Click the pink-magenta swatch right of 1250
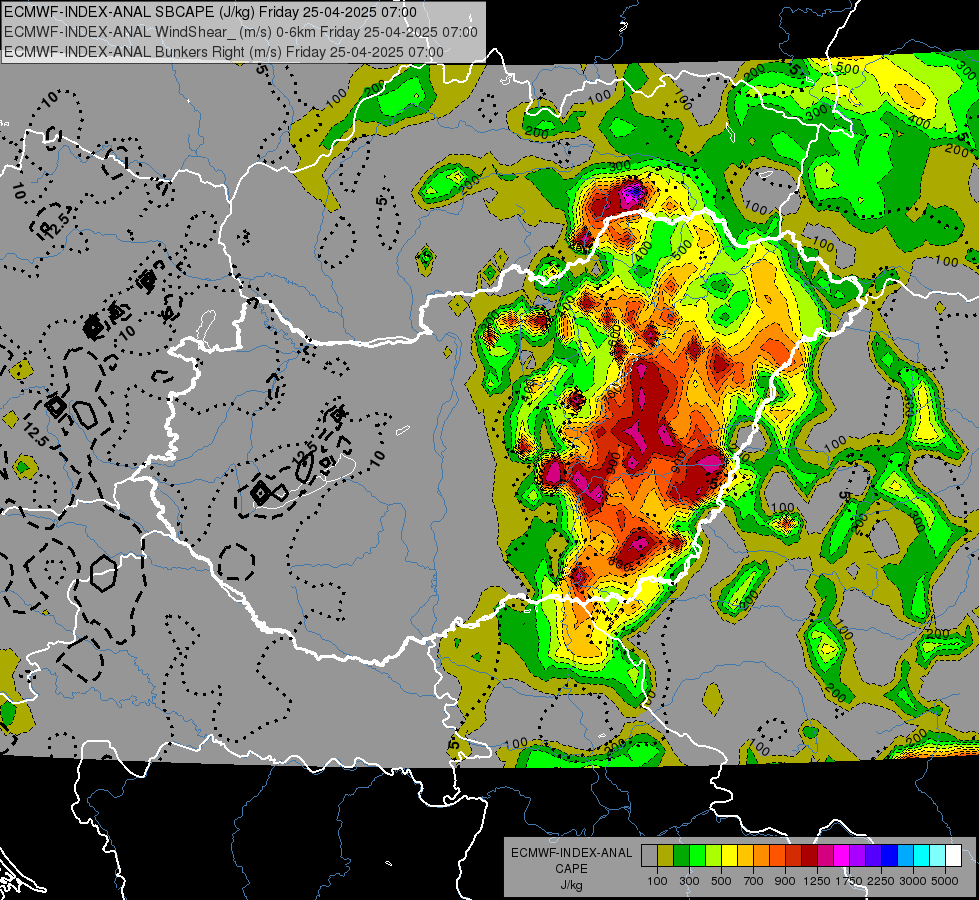This screenshot has height=900, width=979. (x=825, y=856)
